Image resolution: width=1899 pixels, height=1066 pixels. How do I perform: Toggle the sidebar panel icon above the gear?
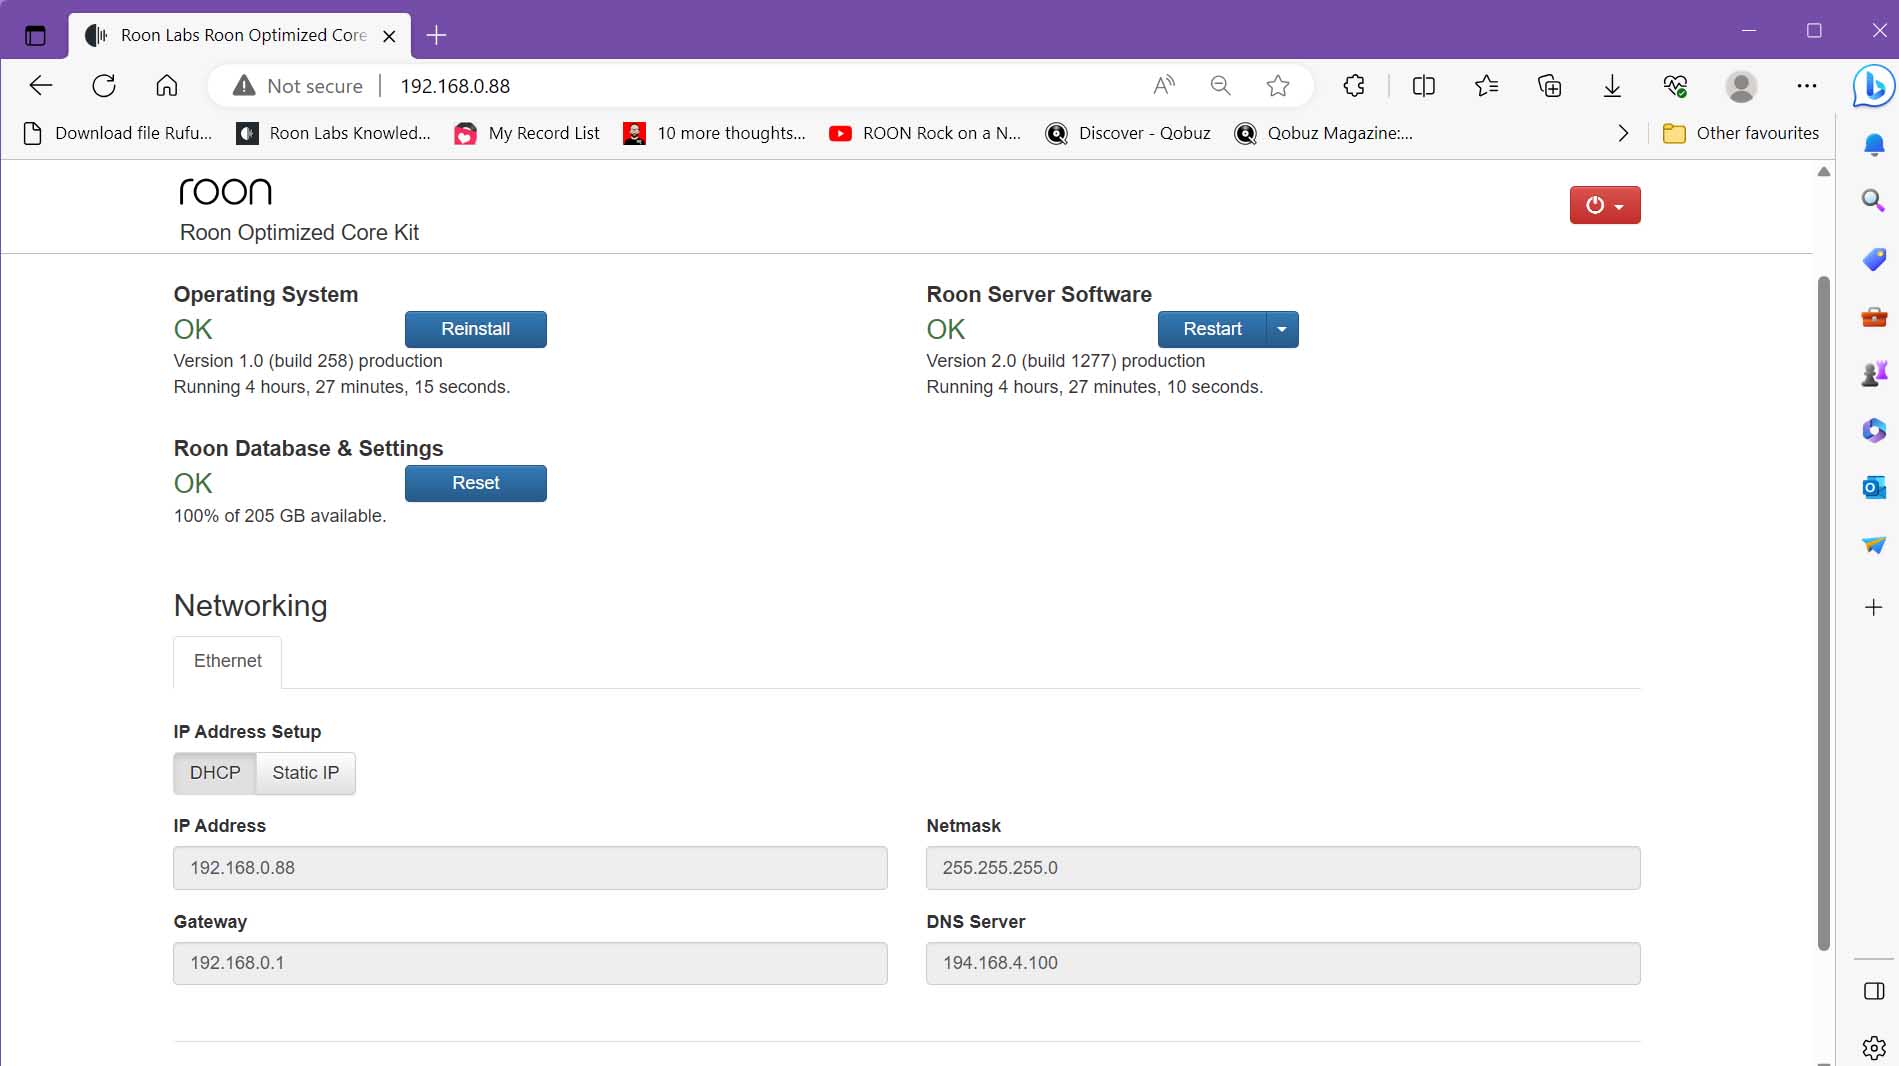(1874, 991)
